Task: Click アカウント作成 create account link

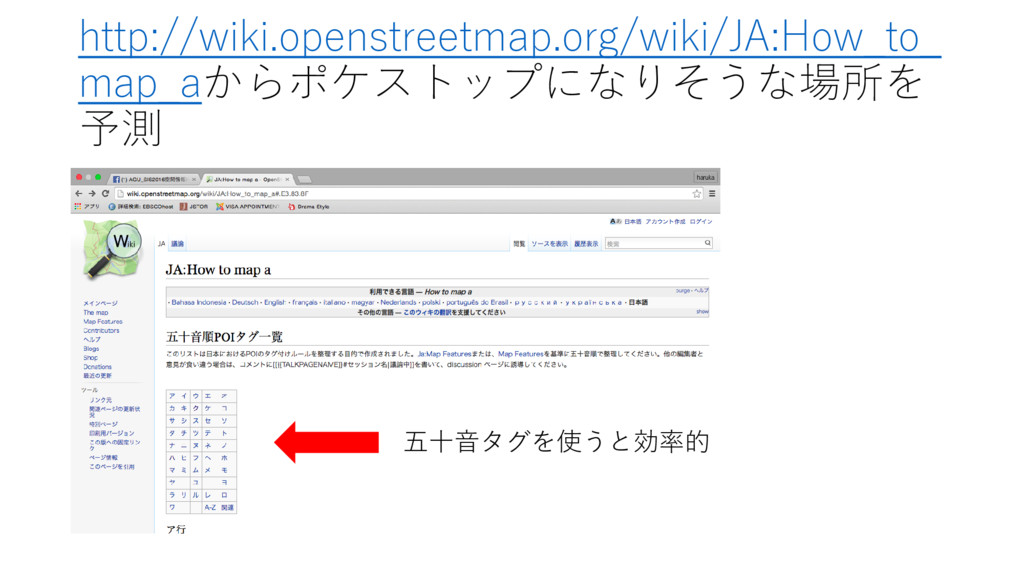Action: coord(665,221)
